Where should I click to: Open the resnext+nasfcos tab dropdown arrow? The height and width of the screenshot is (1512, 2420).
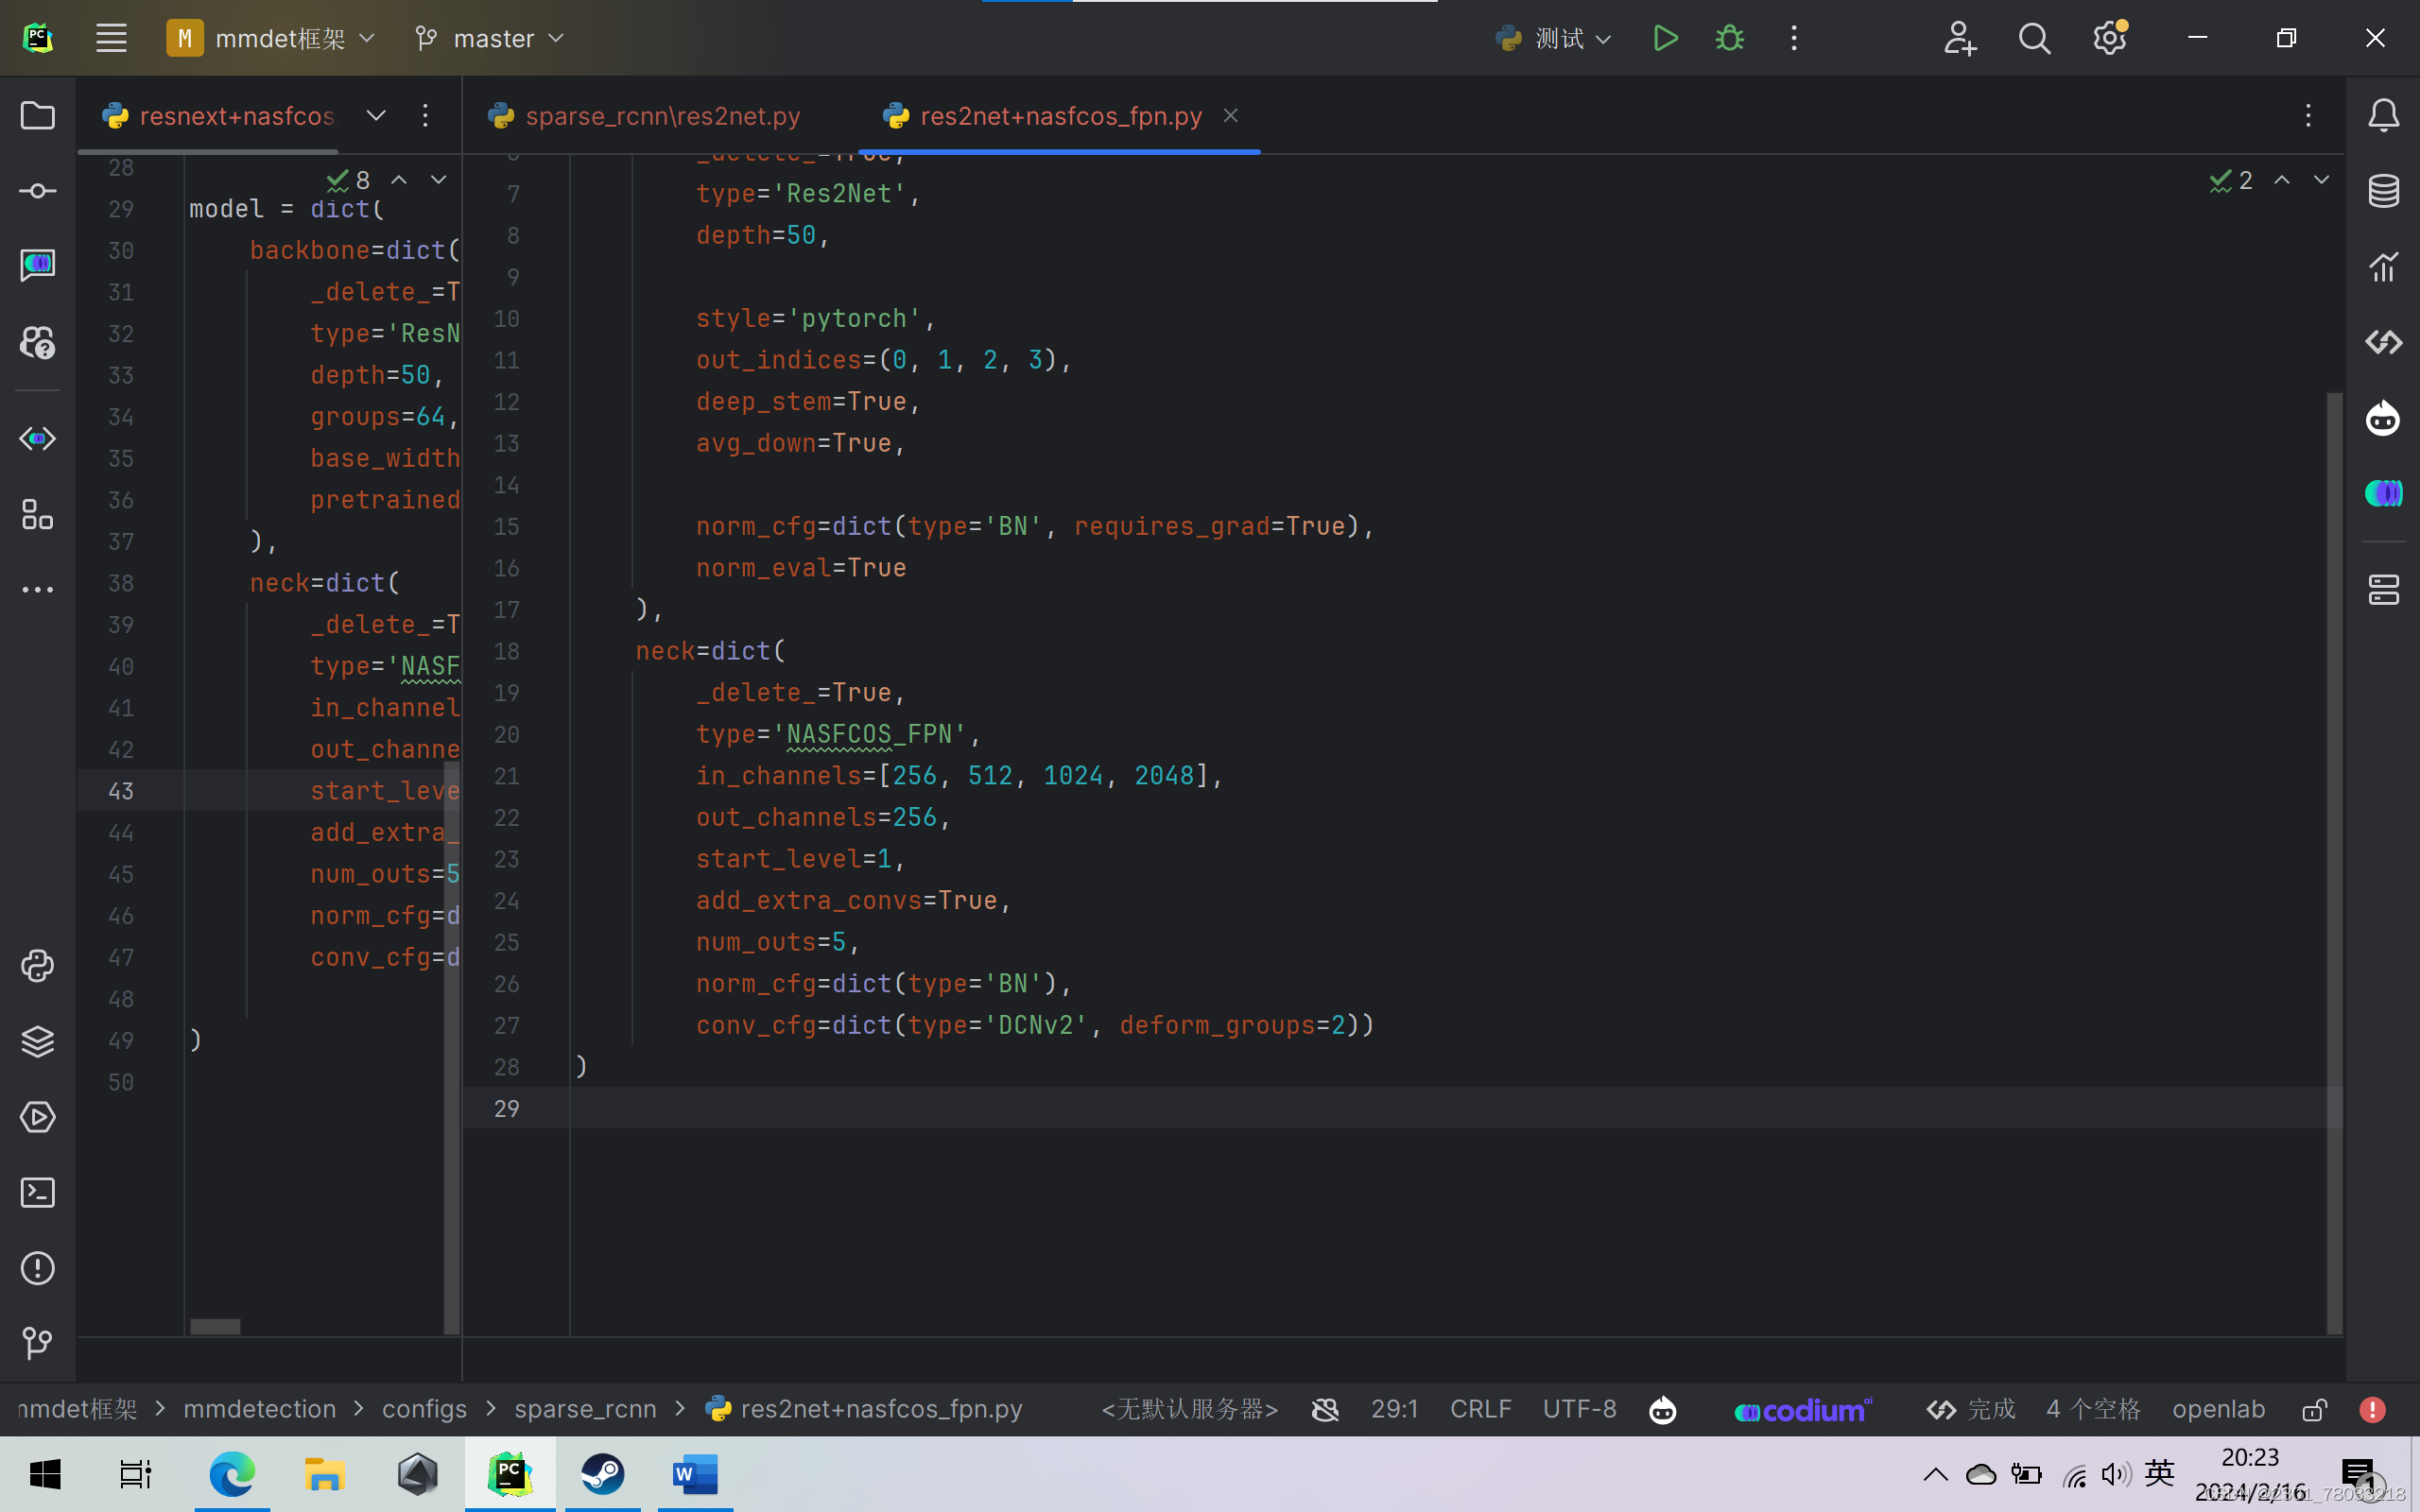pos(375,116)
